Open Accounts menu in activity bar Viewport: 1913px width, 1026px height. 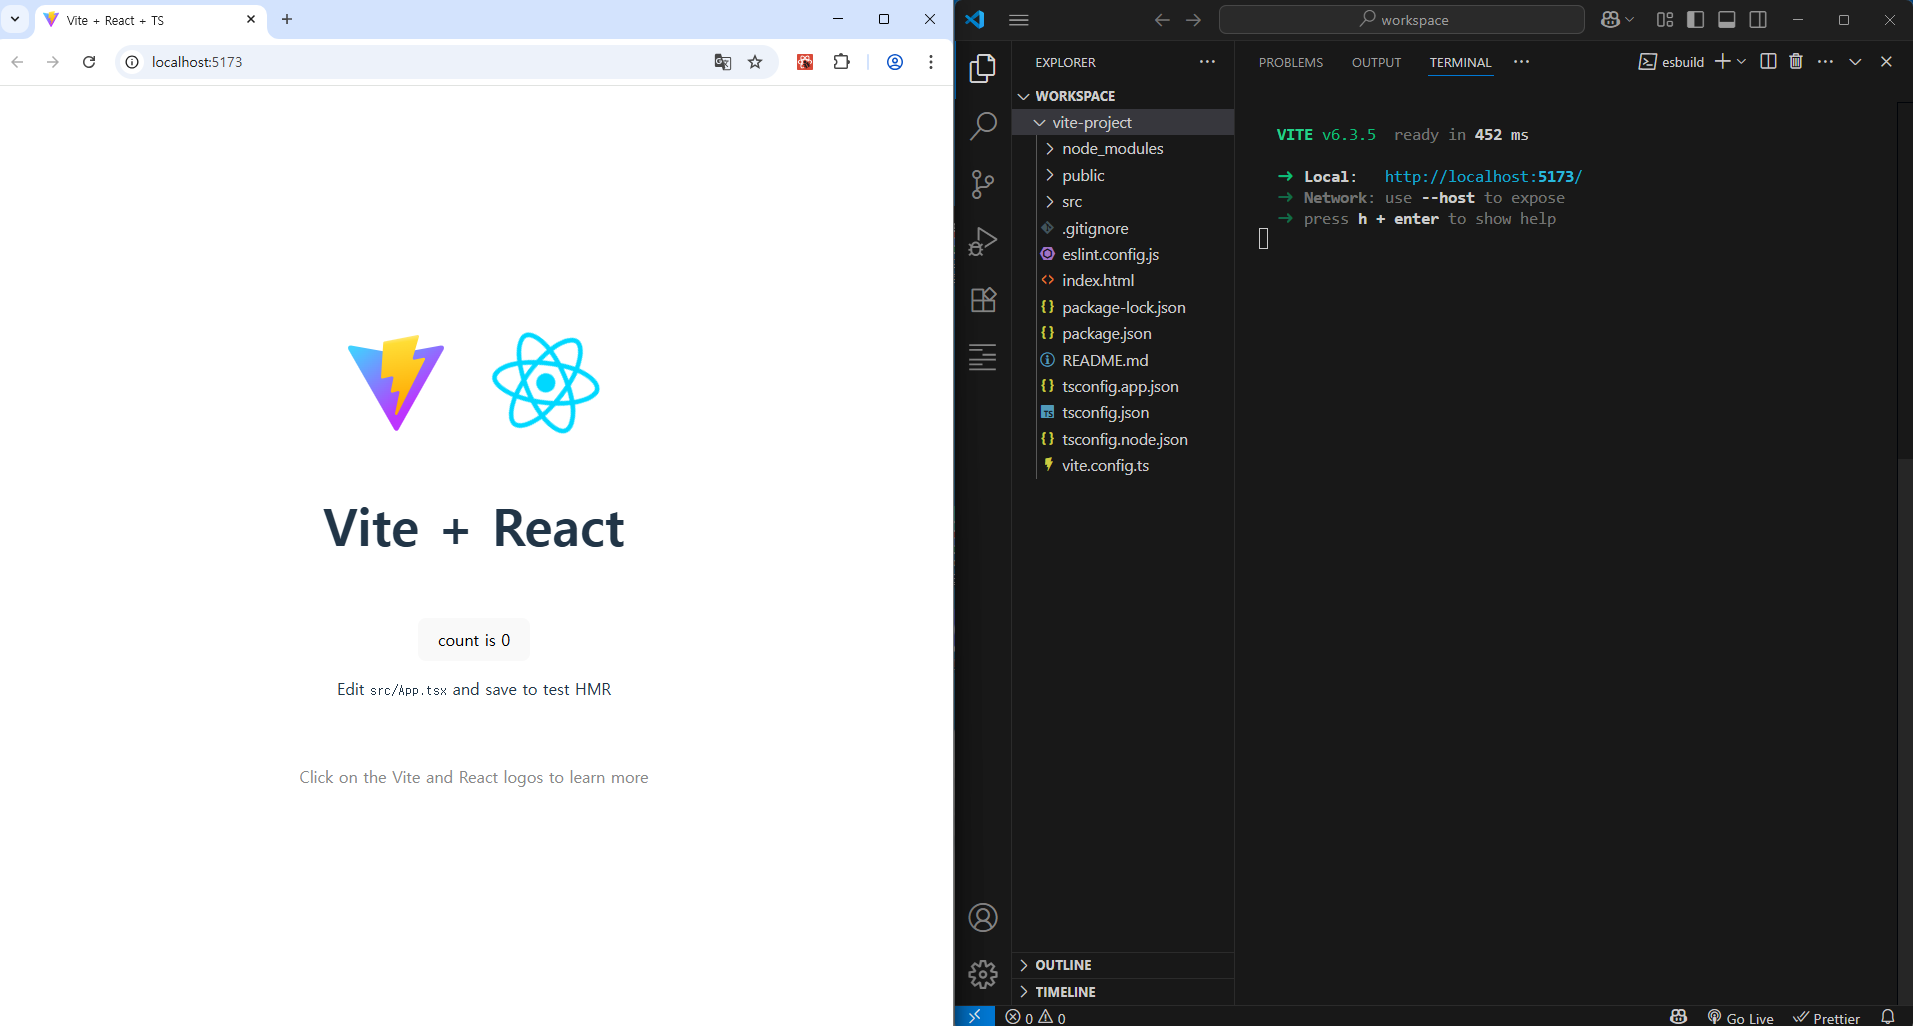coord(983,917)
